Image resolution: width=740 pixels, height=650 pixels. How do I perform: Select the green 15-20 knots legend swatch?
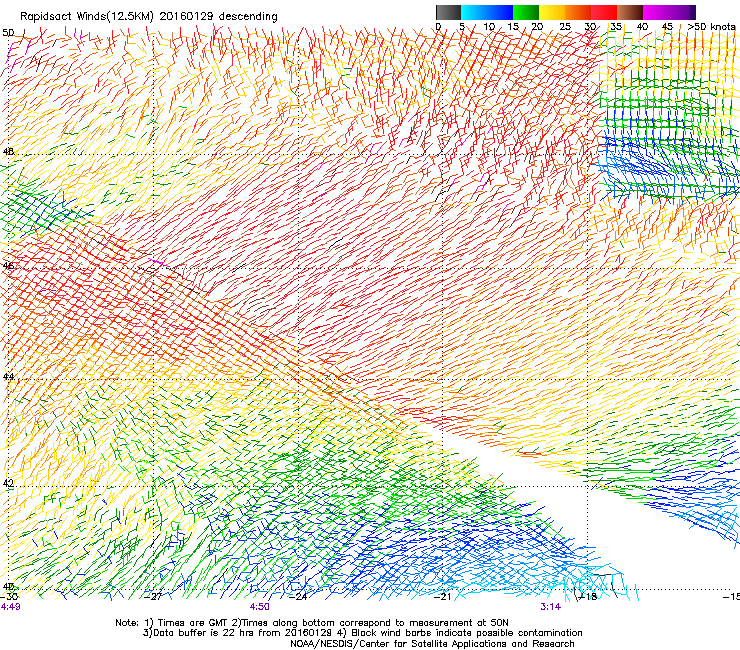526,12
